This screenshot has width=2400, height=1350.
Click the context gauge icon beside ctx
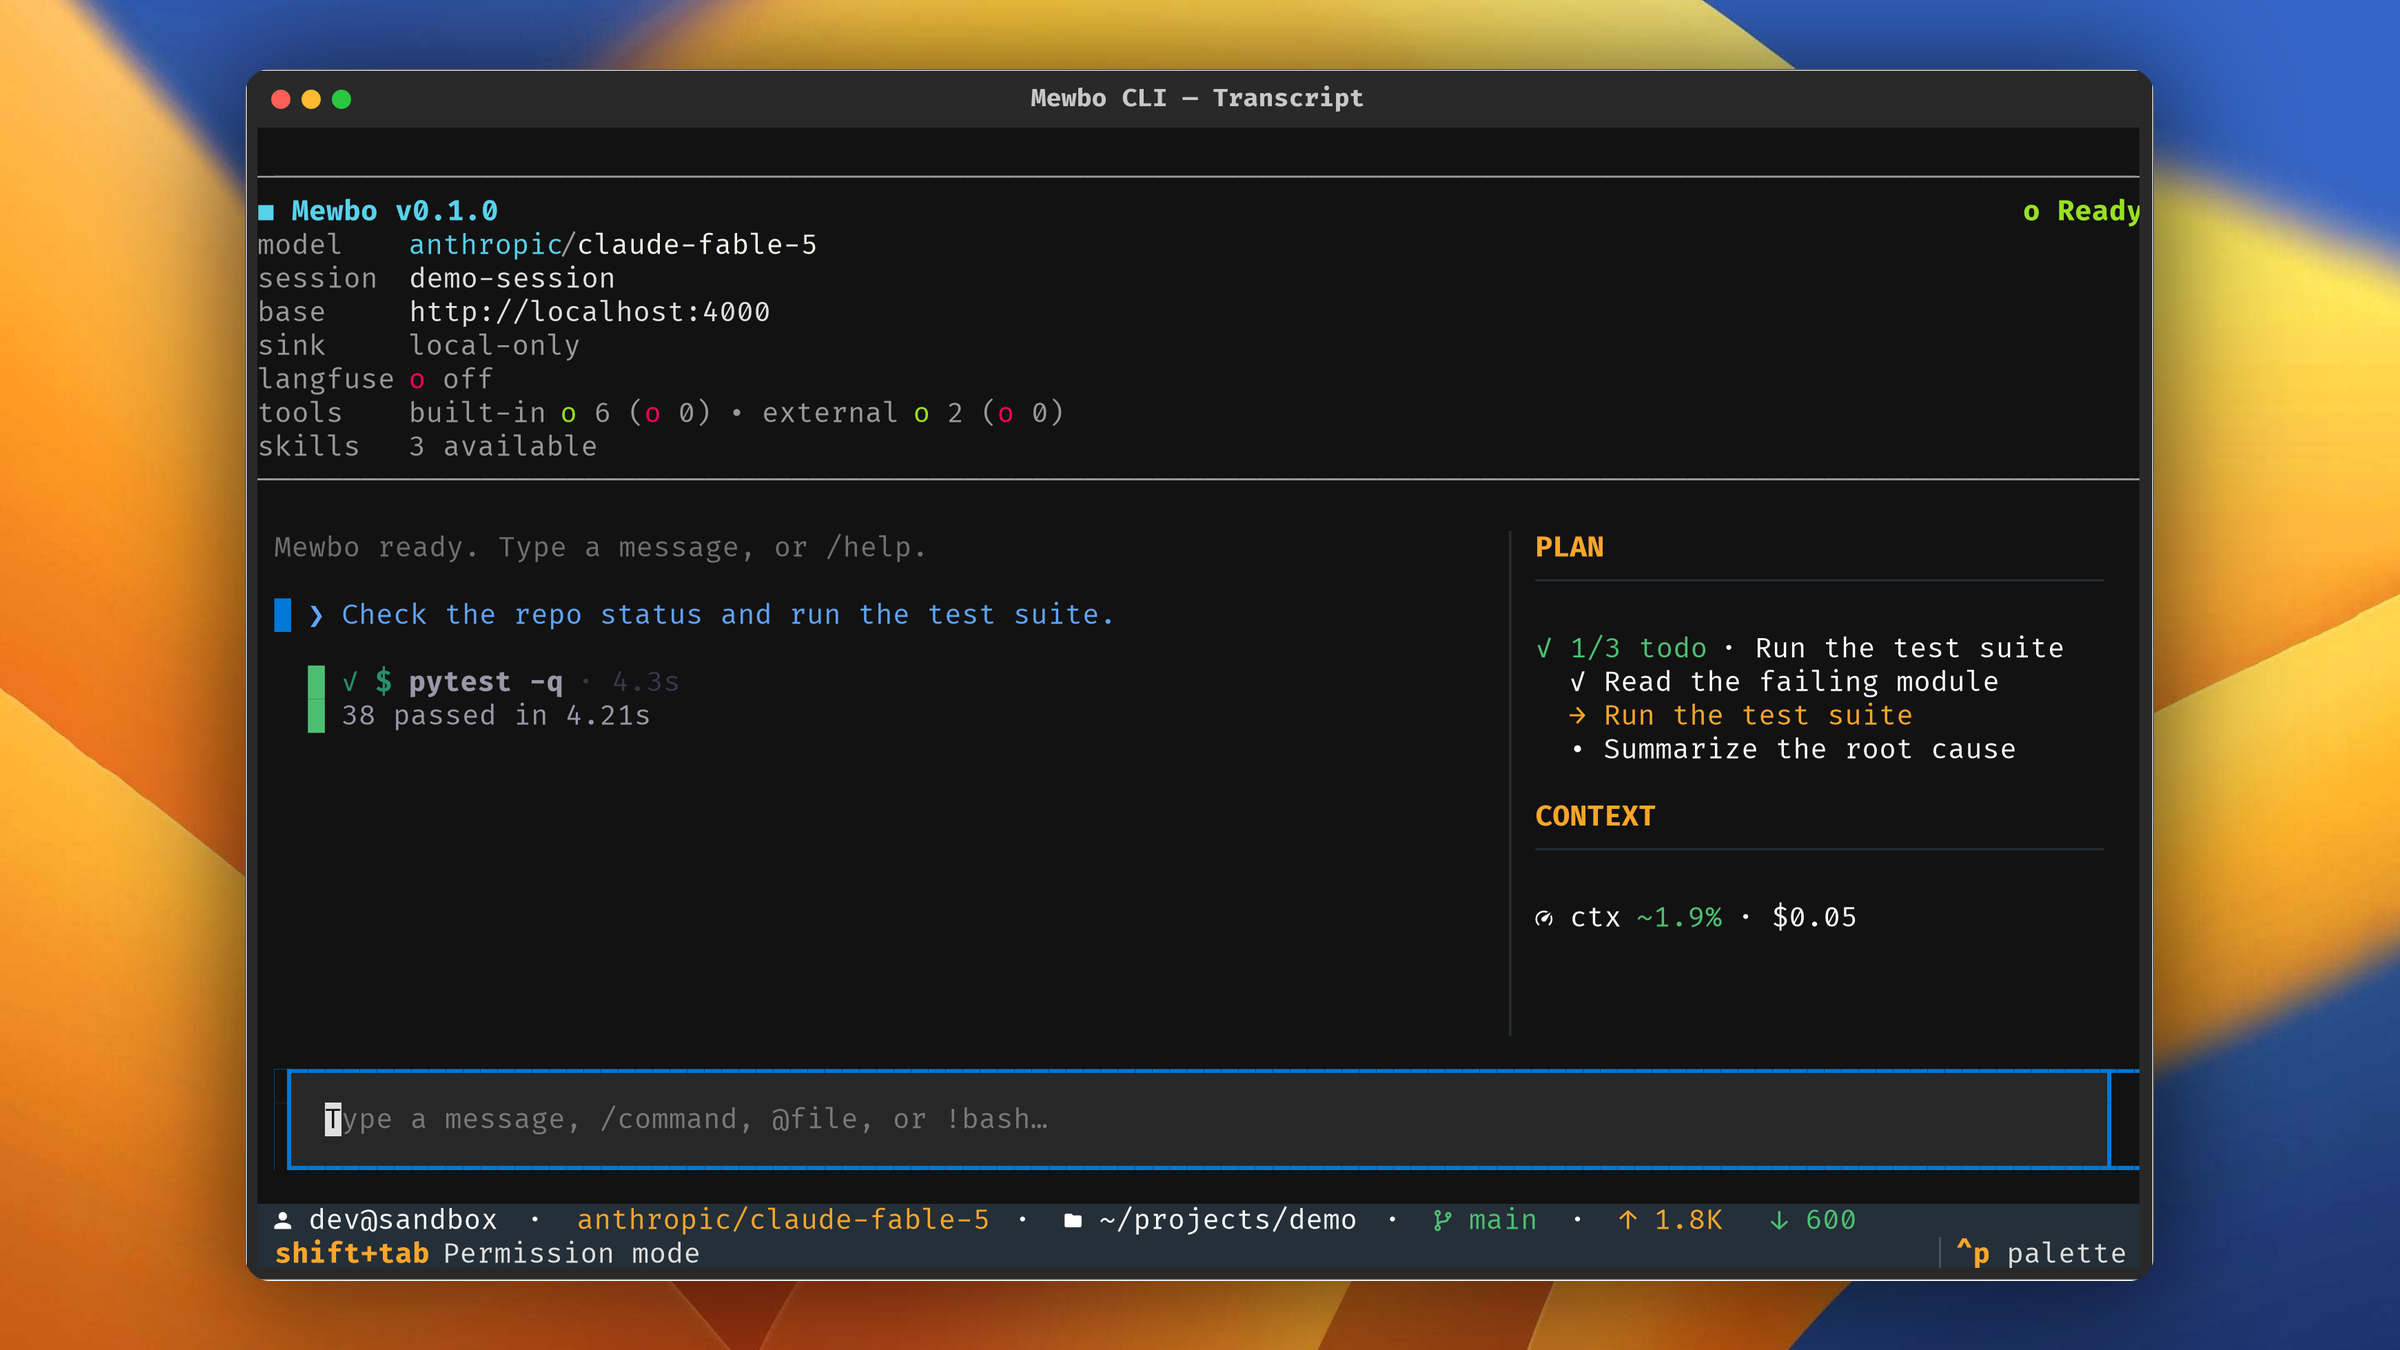click(x=1544, y=918)
